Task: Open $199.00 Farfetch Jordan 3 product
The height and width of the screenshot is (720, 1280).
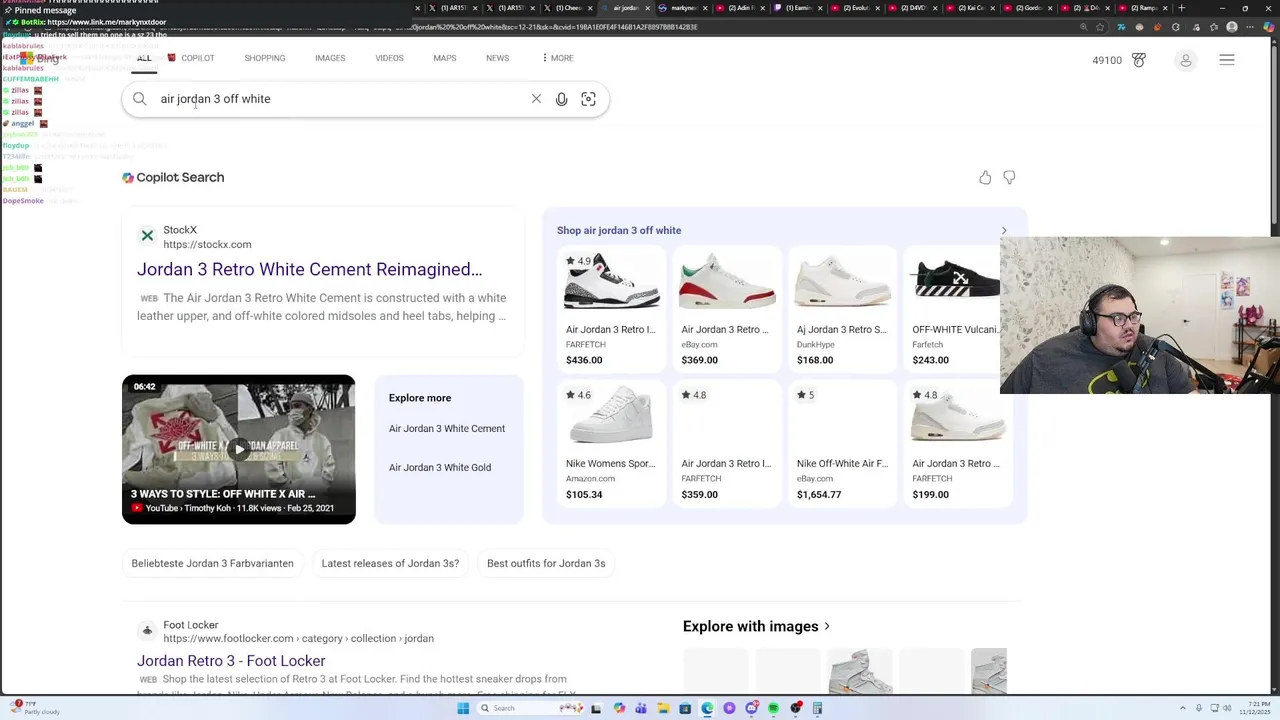Action: pos(957,444)
